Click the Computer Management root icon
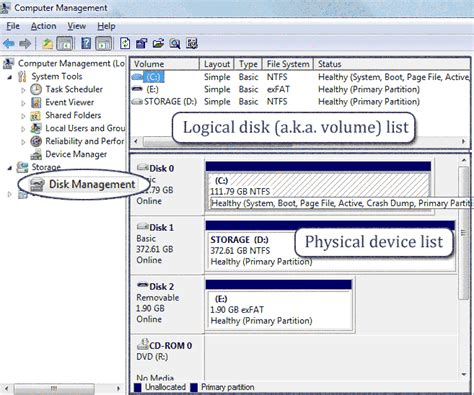 (x=8, y=63)
